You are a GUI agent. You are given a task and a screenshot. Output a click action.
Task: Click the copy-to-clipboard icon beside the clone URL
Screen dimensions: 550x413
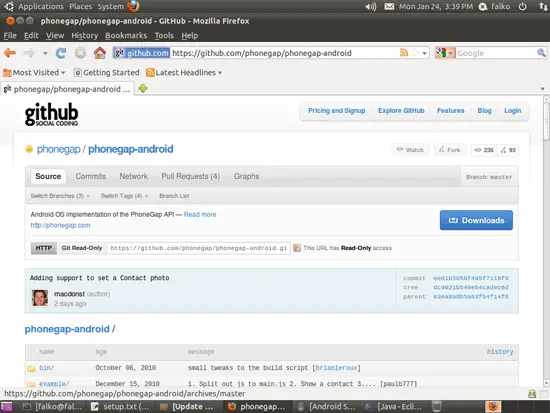point(297,248)
